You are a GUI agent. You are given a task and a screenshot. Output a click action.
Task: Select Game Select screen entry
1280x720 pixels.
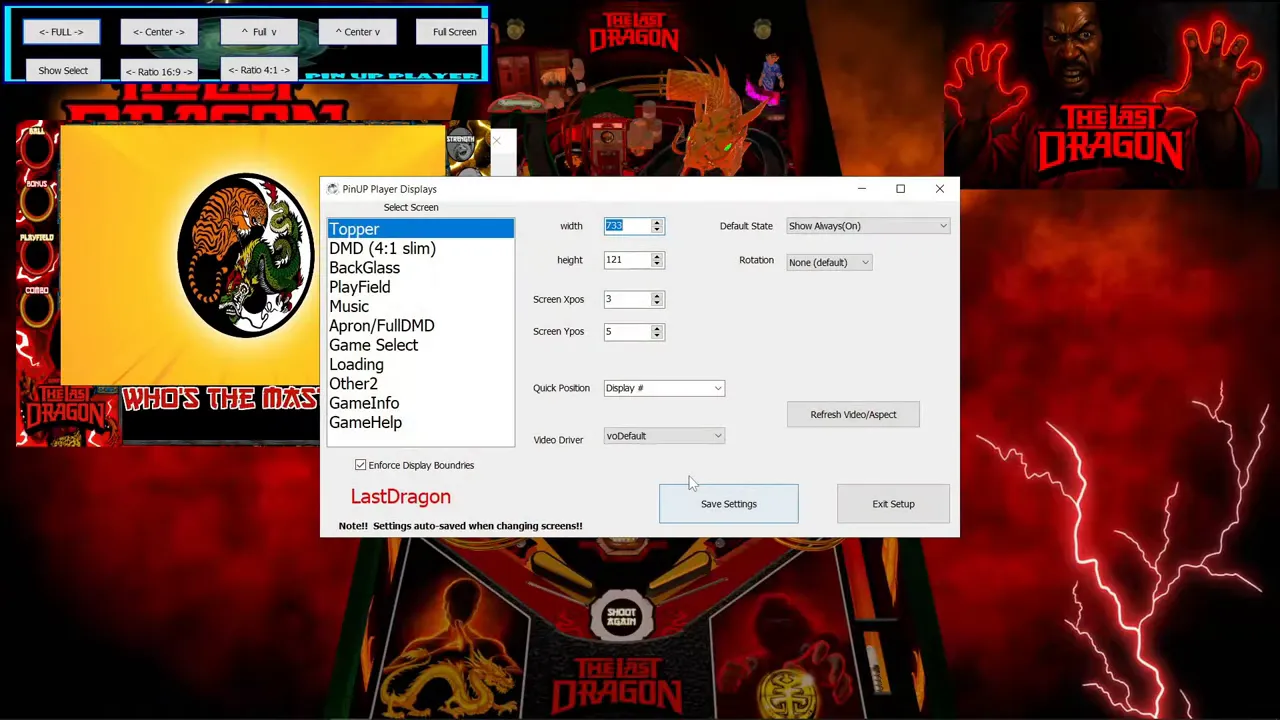(x=420, y=345)
